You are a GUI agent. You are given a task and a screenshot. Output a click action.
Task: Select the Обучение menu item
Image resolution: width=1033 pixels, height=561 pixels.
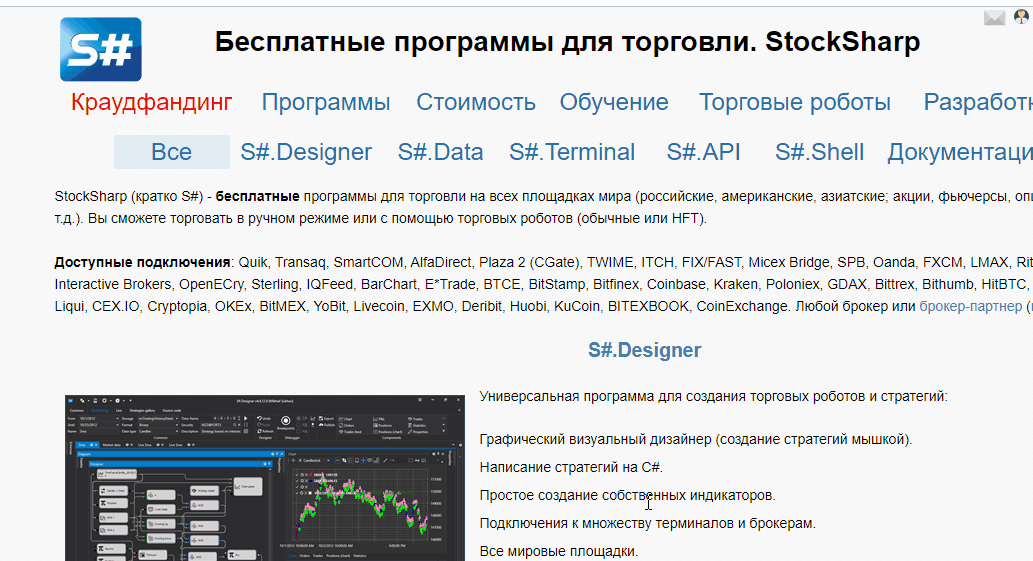tap(614, 102)
